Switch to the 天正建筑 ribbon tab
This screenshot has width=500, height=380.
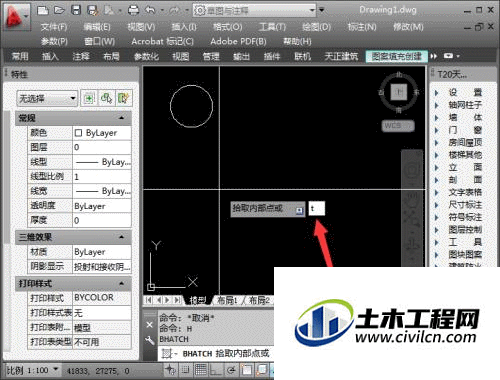[342, 56]
